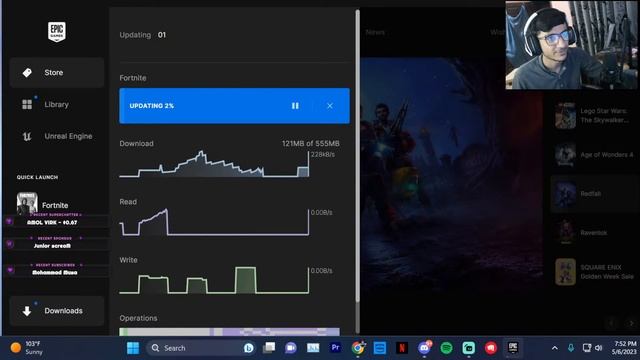Open the photo app icon before Premiere

tap(313, 348)
